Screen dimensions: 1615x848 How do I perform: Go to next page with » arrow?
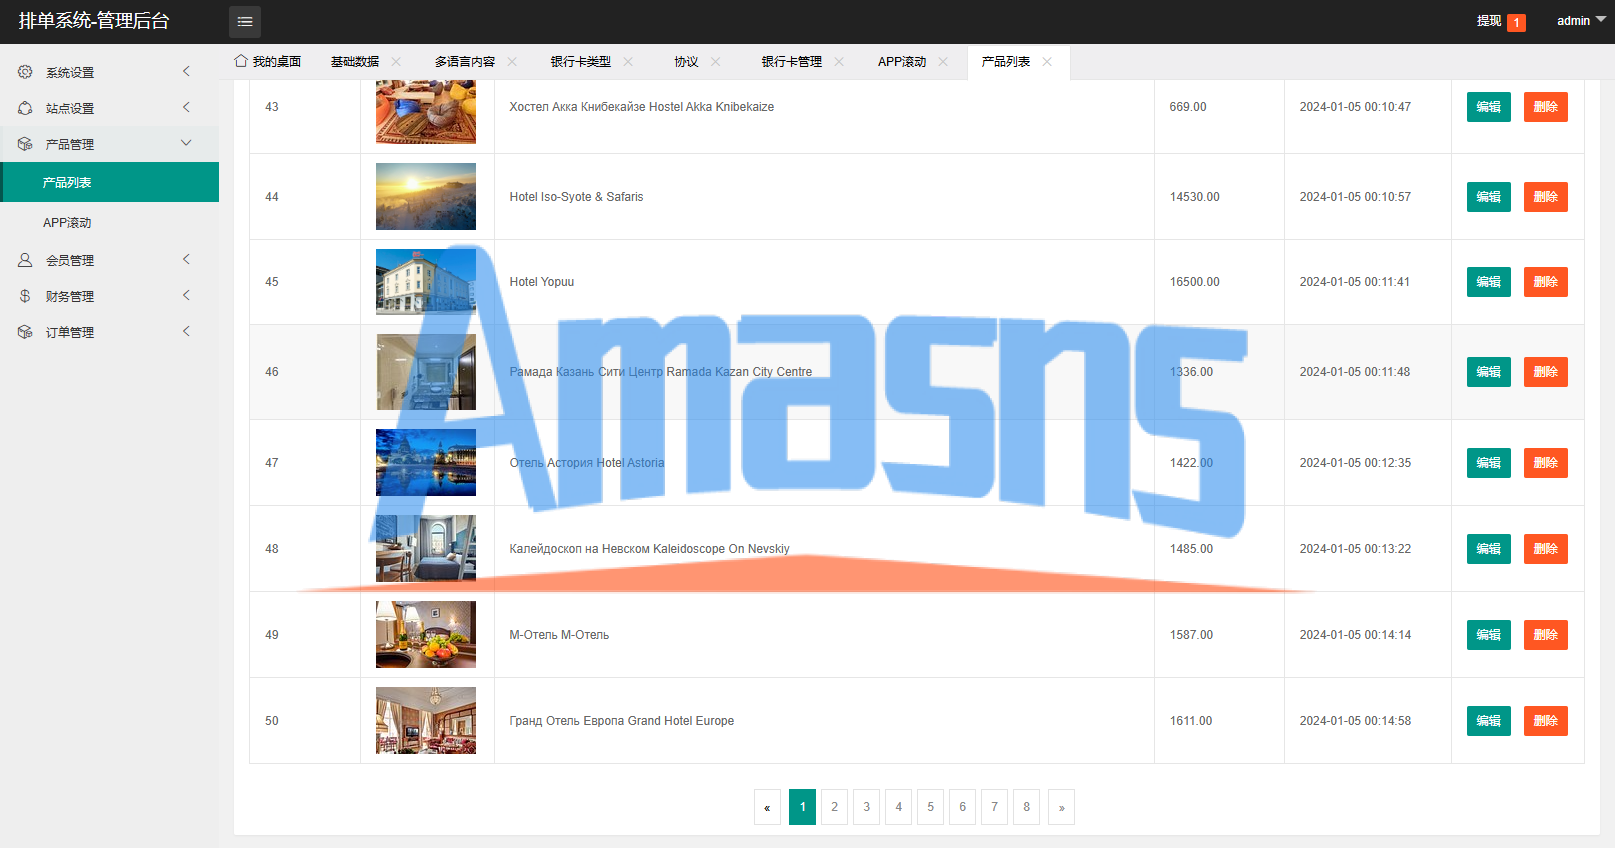point(1061,807)
